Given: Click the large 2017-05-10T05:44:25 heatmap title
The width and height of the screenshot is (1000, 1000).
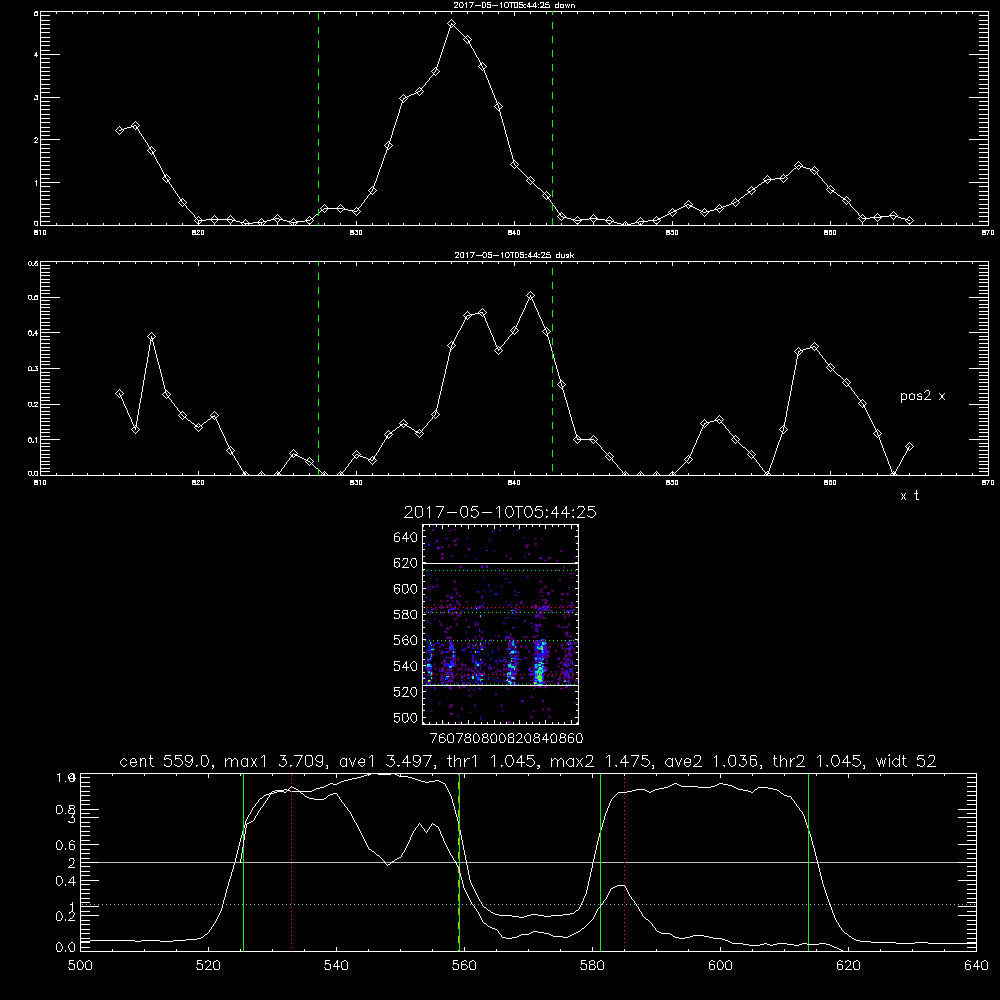Looking at the screenshot, I should (500, 512).
